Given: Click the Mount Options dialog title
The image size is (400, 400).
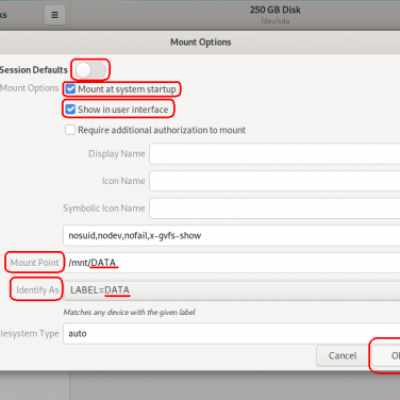Looking at the screenshot, I should [201, 42].
